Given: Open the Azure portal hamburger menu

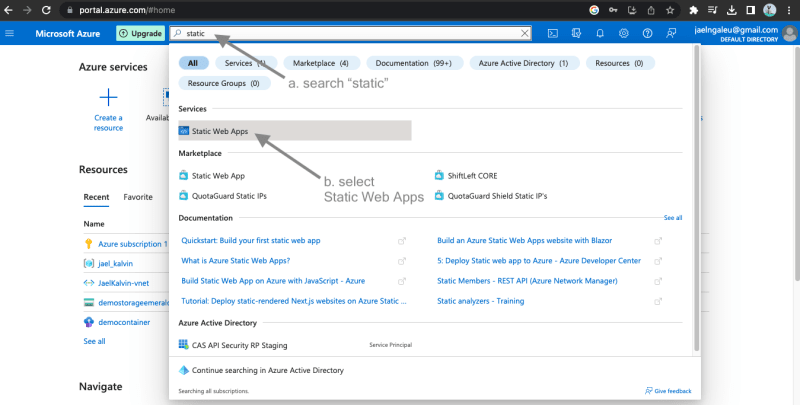Looking at the screenshot, I should [x=9, y=34].
